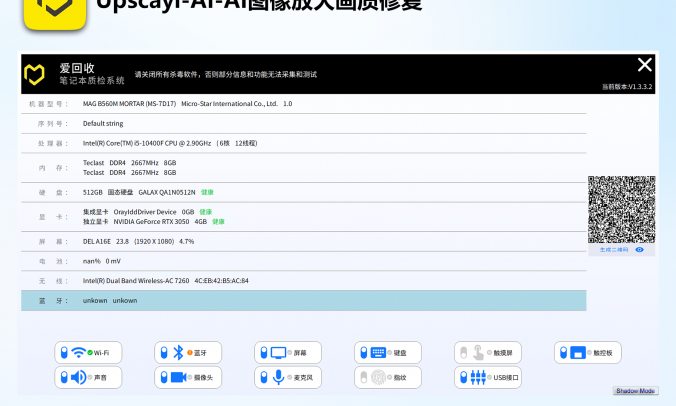Click the '指纹' label text
The width and height of the screenshot is (676, 406).
click(x=400, y=378)
